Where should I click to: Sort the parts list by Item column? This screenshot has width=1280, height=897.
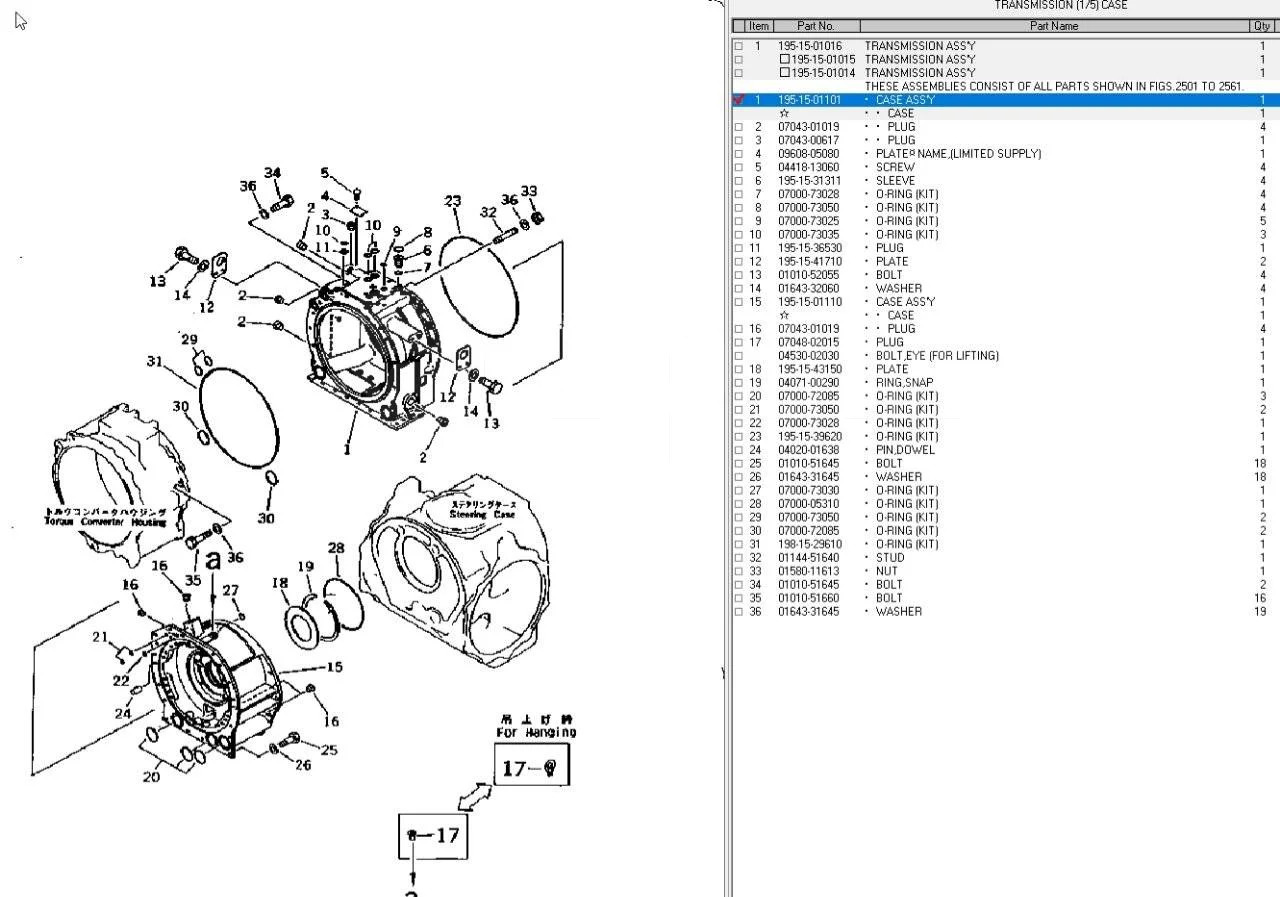(759, 26)
